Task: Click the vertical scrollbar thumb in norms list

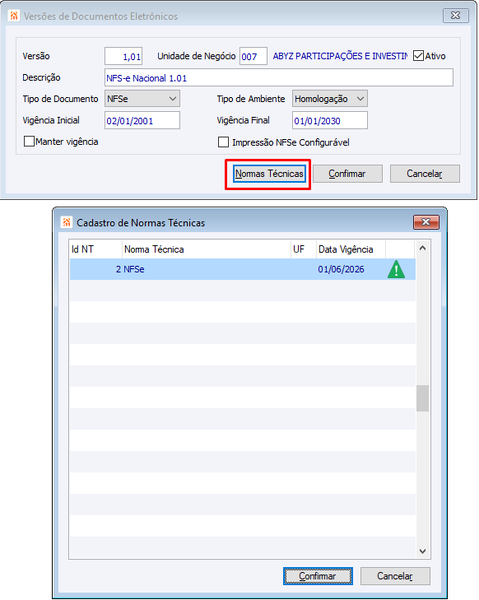Action: click(x=422, y=398)
